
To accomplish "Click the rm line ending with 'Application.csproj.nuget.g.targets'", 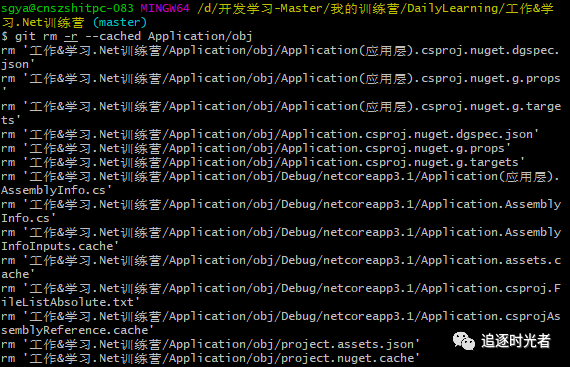I will tap(263, 162).
